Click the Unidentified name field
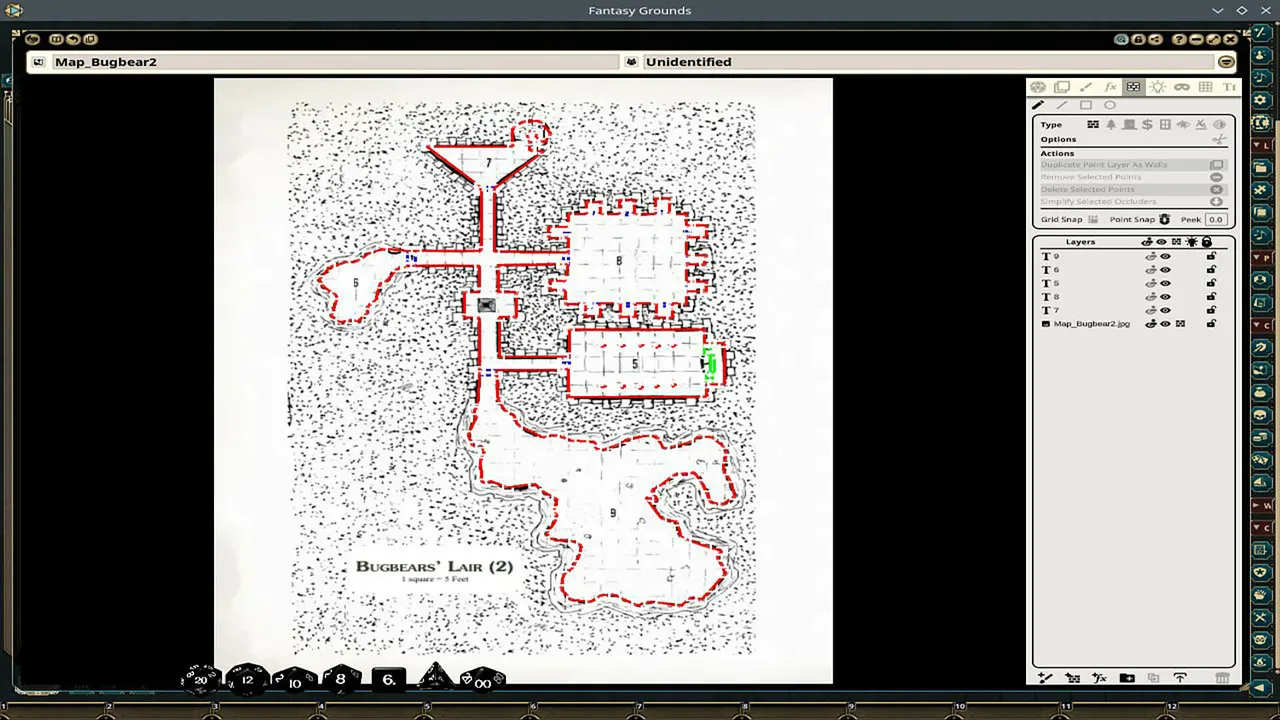 click(927, 62)
